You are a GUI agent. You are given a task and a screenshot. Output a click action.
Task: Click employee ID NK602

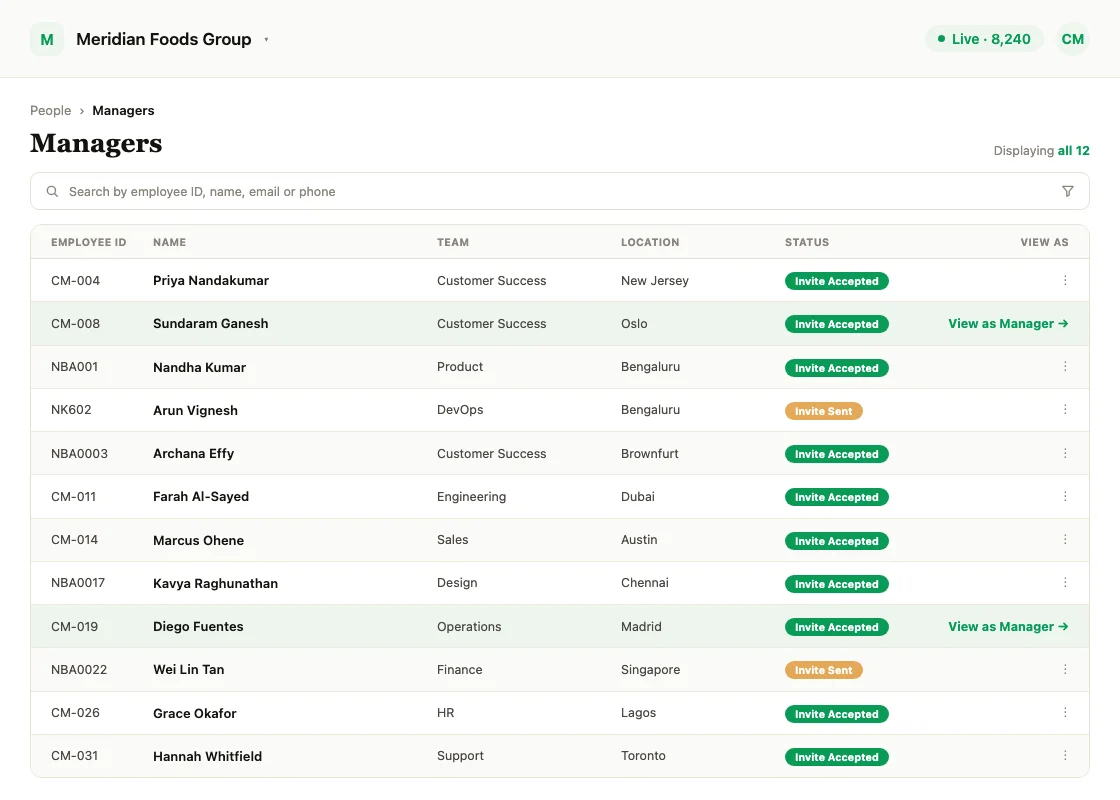tap(71, 409)
